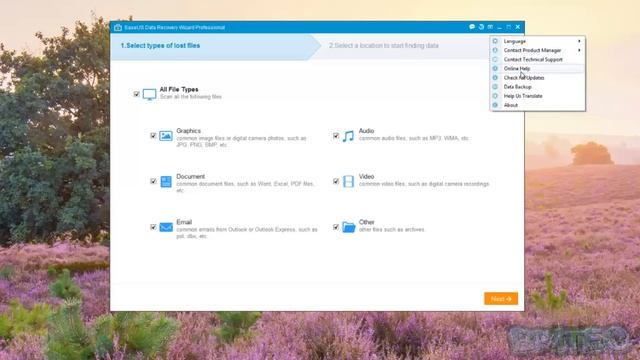
Task: Click the icon beside Data Backup
Action: click(495, 87)
